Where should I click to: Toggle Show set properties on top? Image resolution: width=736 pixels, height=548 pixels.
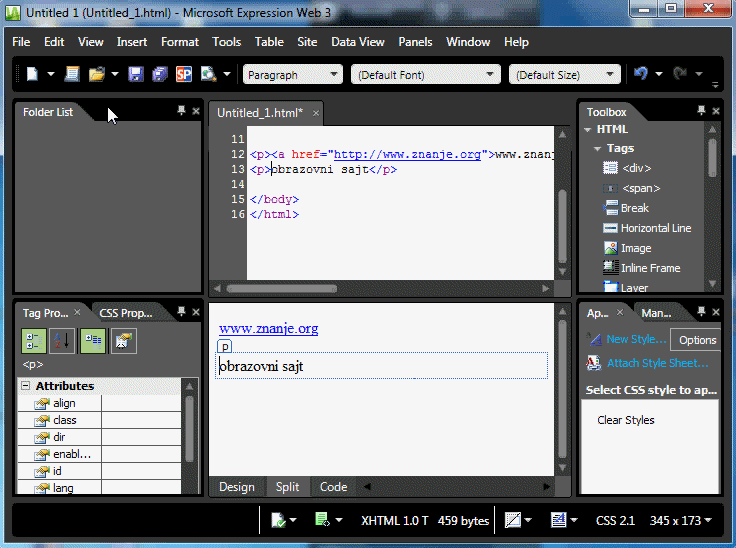coord(92,341)
